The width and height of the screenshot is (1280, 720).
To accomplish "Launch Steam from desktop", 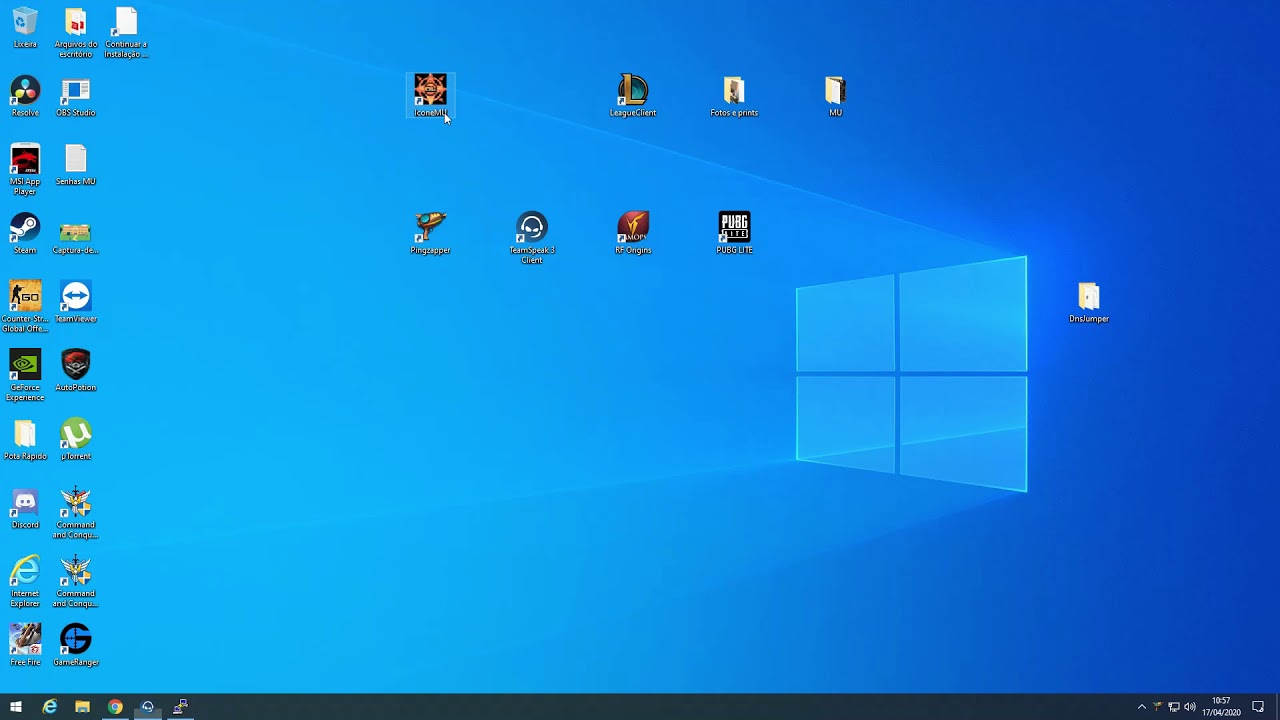I will pyautogui.click(x=25, y=234).
